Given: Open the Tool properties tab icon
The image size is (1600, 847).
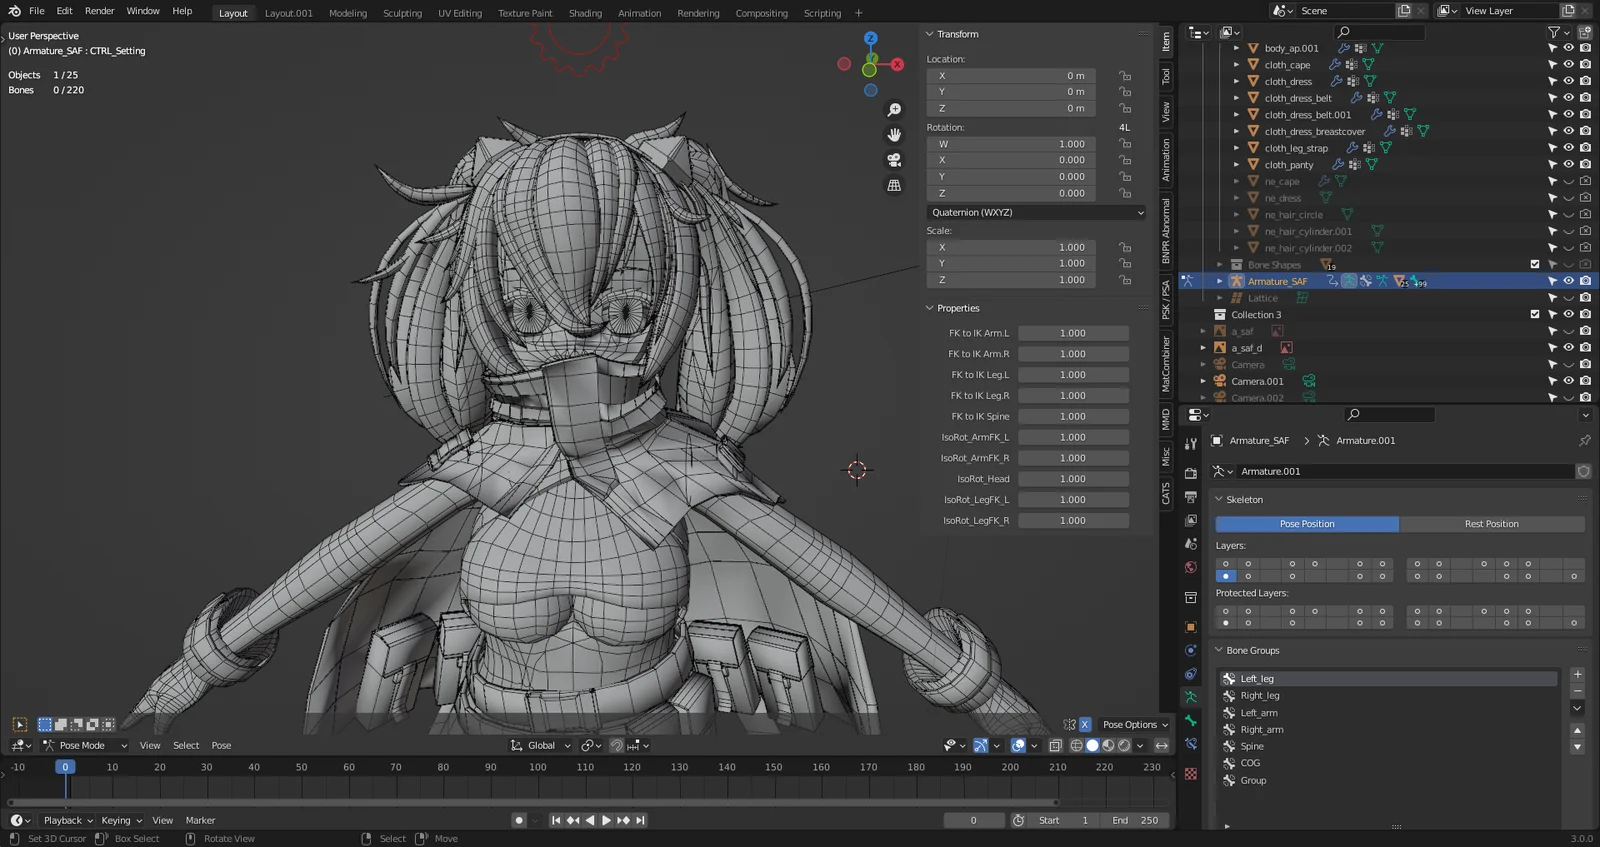Looking at the screenshot, I should (1190, 443).
